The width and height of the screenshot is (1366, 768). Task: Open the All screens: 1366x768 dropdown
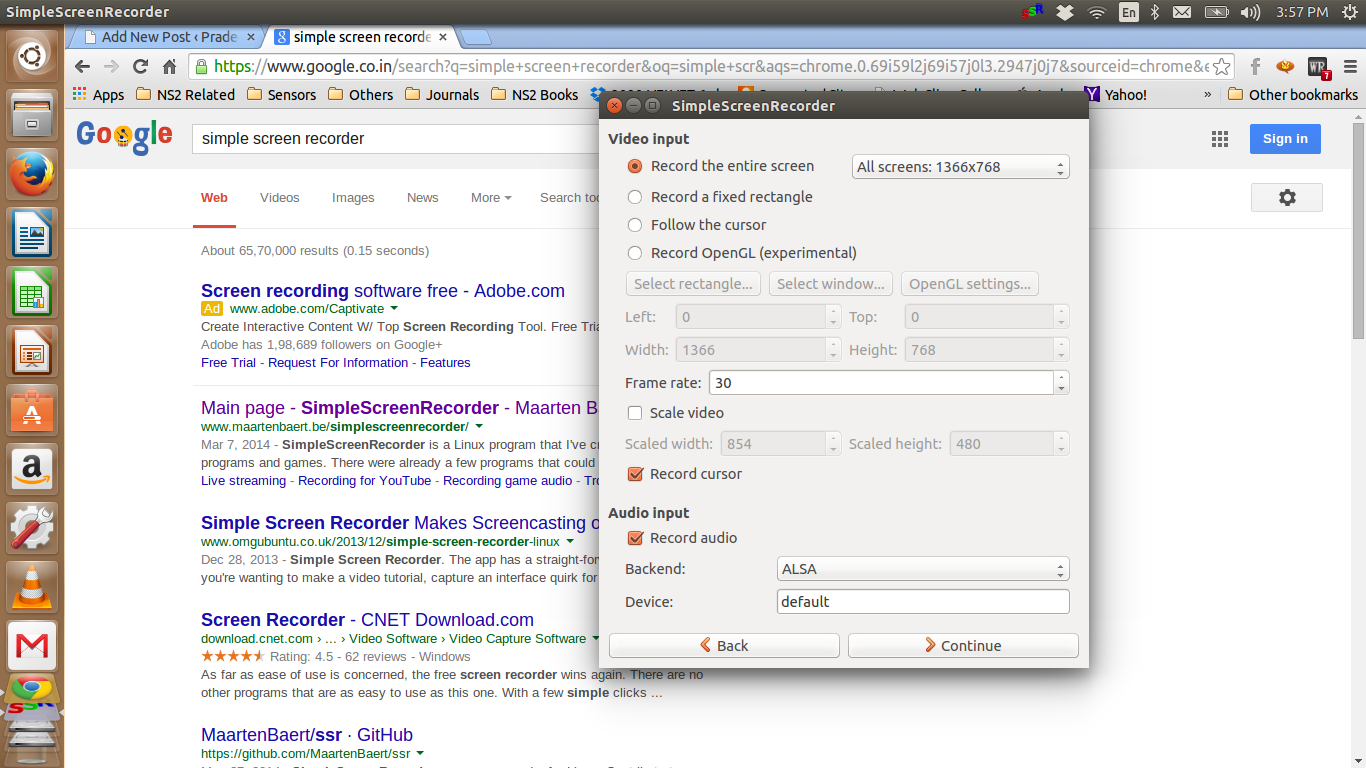point(961,167)
